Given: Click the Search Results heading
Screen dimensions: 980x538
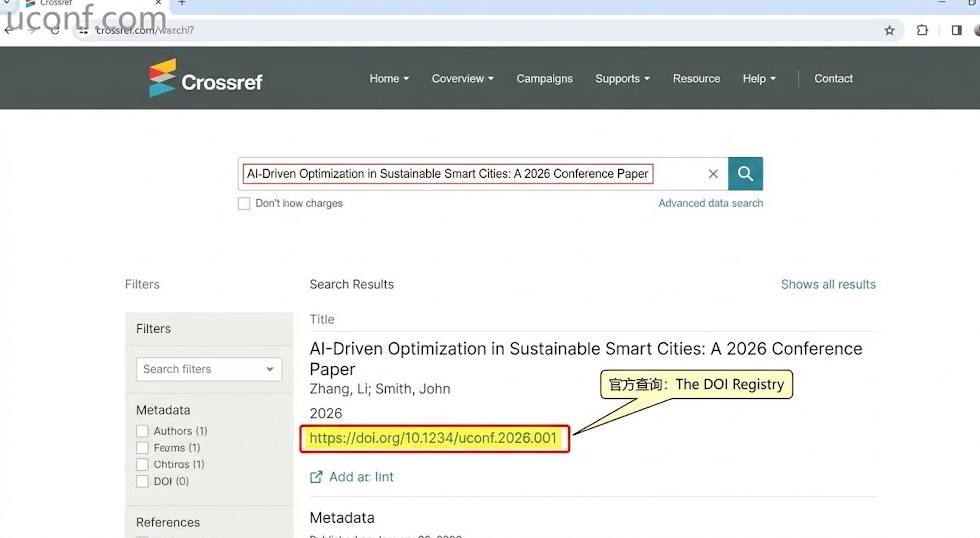Looking at the screenshot, I should coord(351,284).
